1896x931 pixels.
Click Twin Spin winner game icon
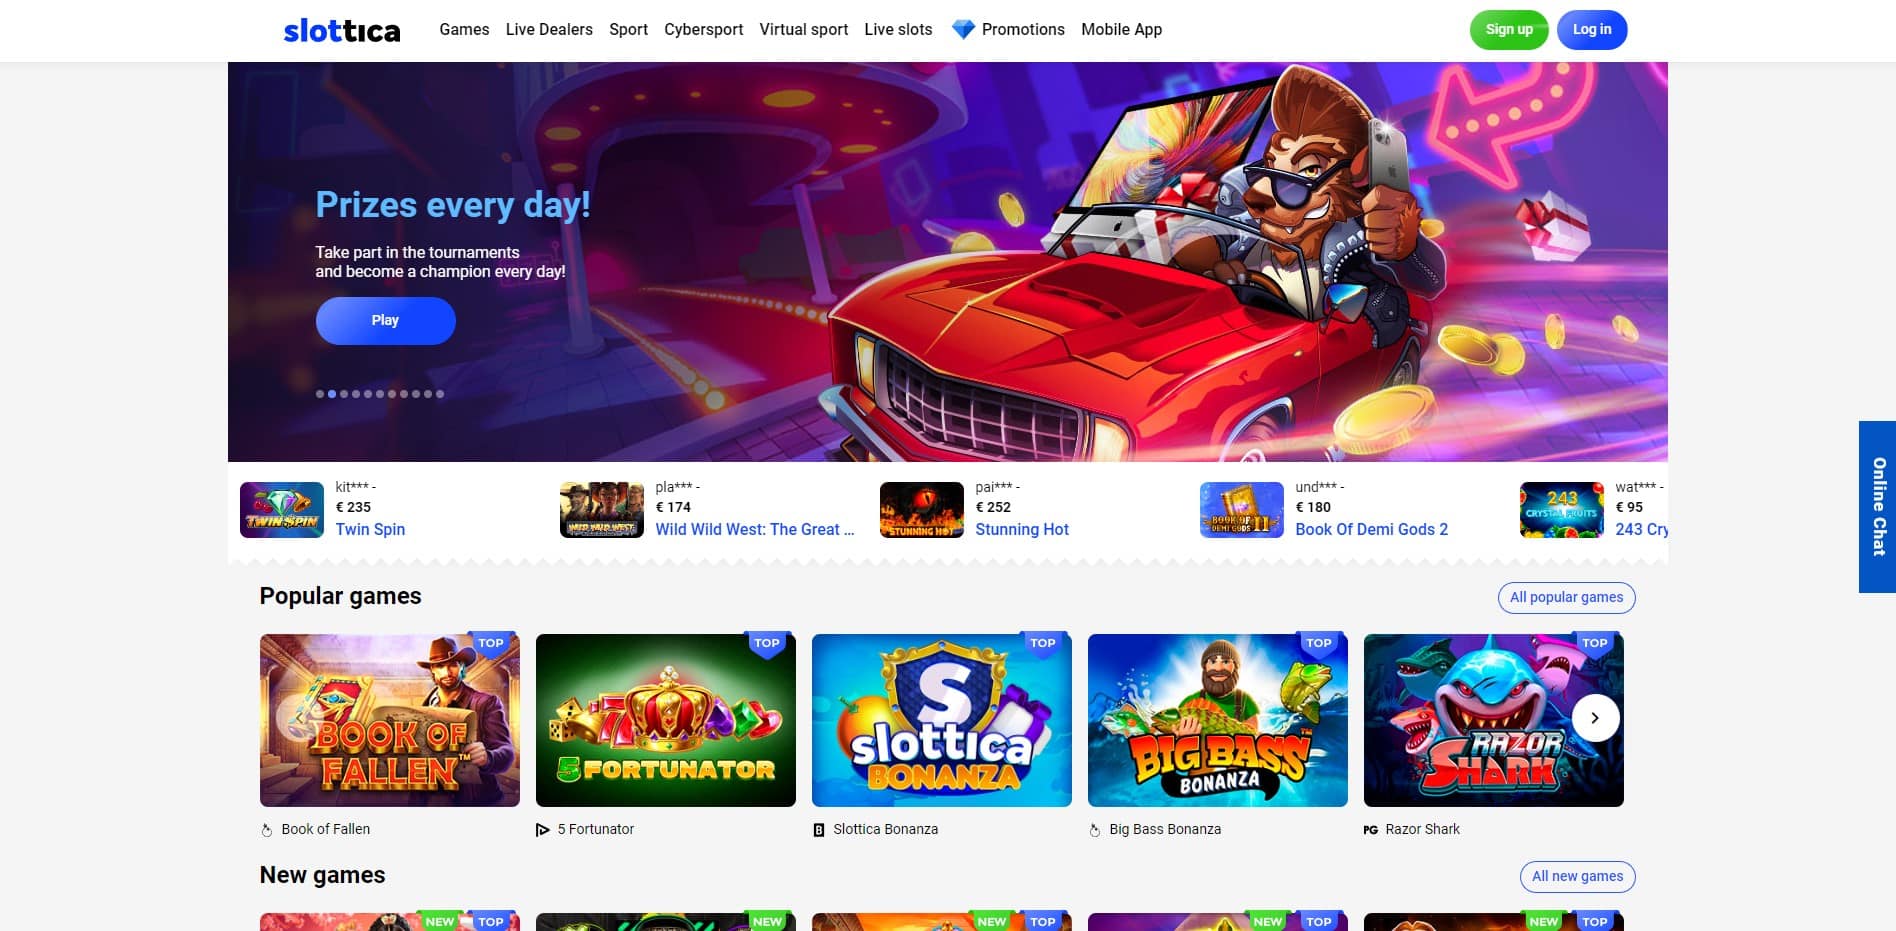tap(282, 510)
